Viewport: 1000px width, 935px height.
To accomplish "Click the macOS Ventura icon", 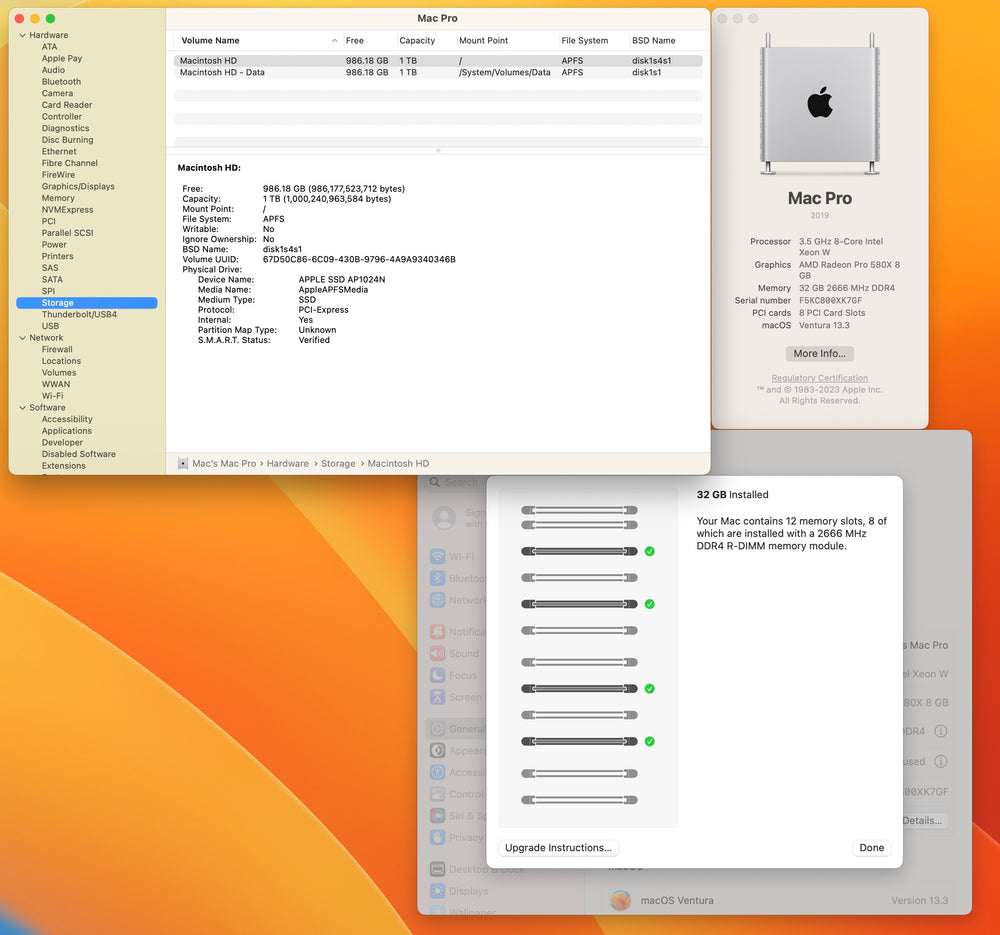I will 621,900.
